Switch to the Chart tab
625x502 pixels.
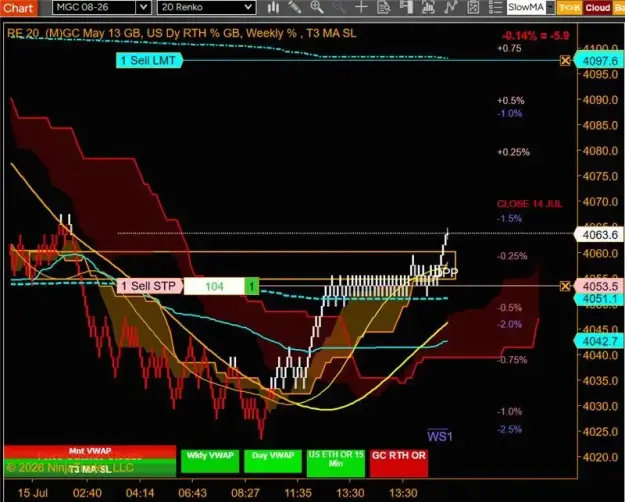click(x=18, y=8)
